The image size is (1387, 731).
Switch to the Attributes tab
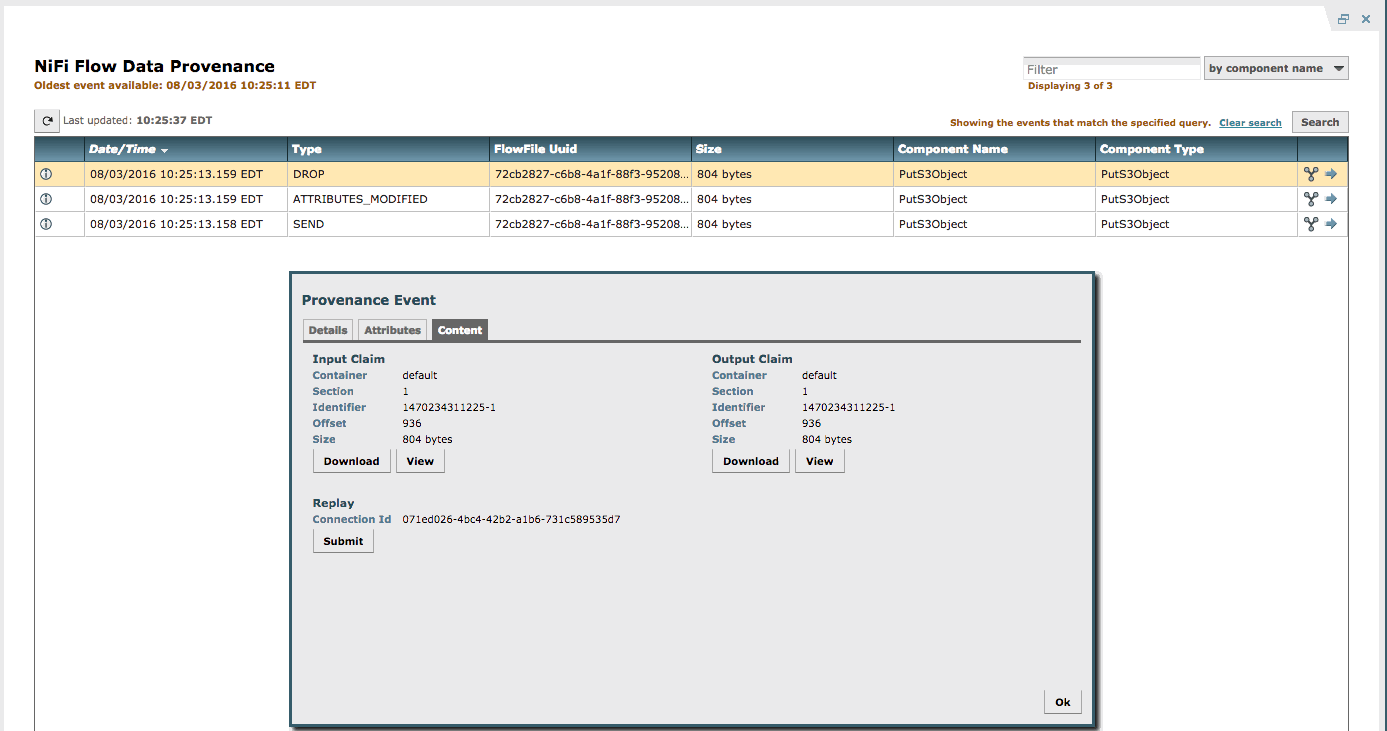pyautogui.click(x=392, y=330)
